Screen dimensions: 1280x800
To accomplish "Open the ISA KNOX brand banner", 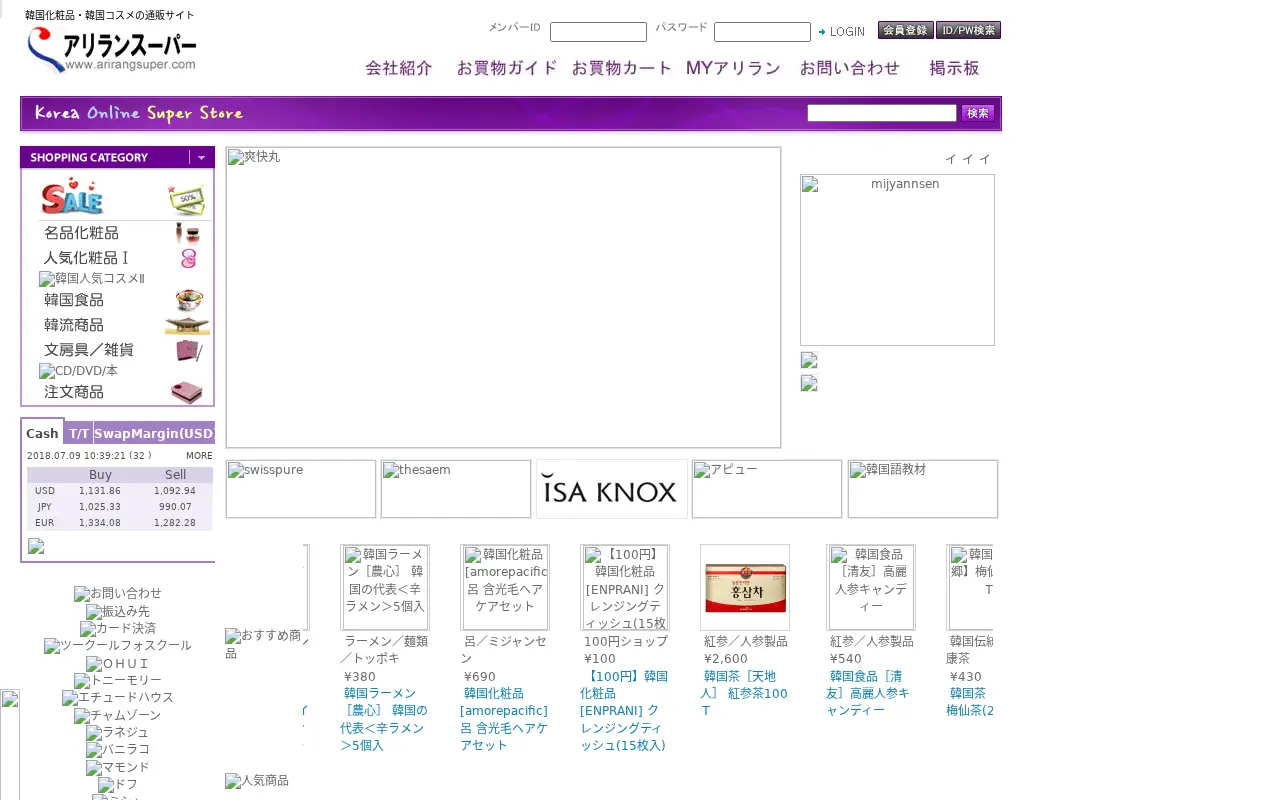I will 612,489.
